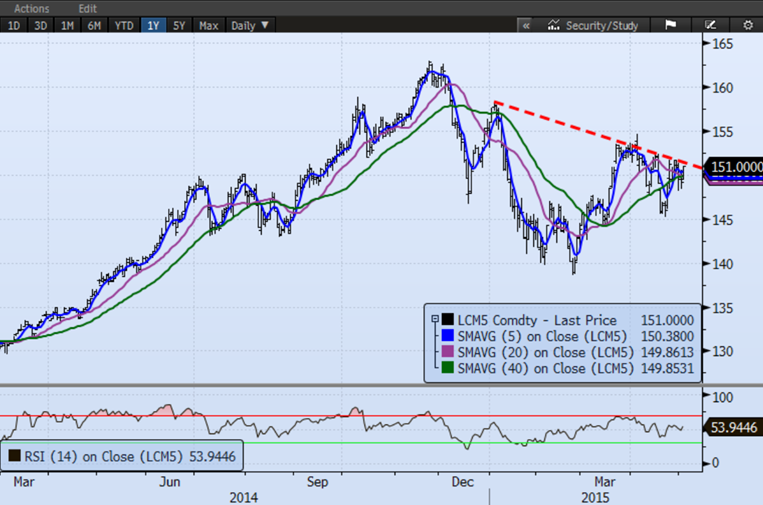Click the 53.9446 RSI value tag

735,427
